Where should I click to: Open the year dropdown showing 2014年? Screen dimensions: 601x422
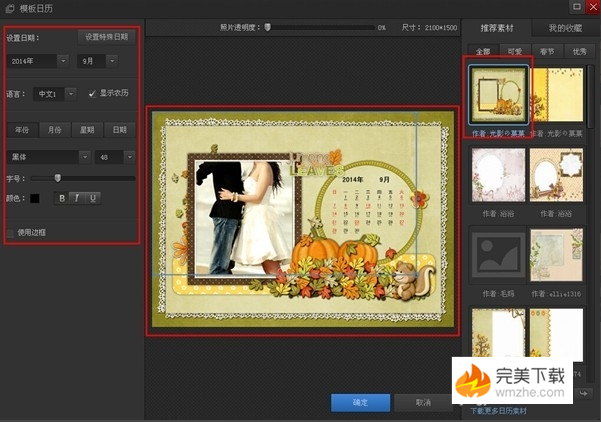click(63, 61)
